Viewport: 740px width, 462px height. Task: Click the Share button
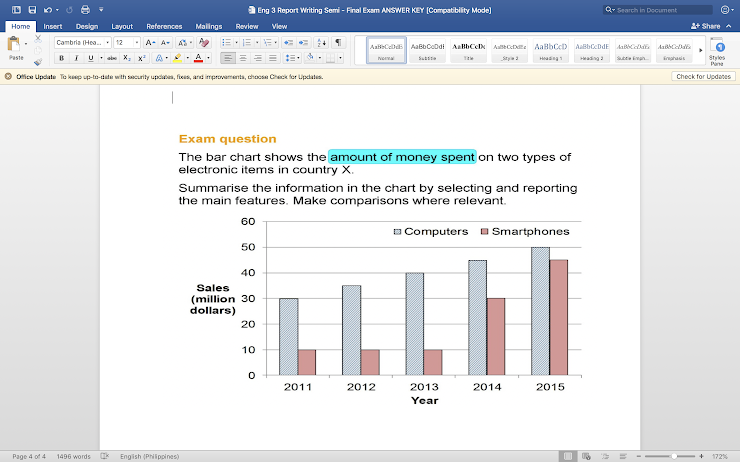pos(706,26)
